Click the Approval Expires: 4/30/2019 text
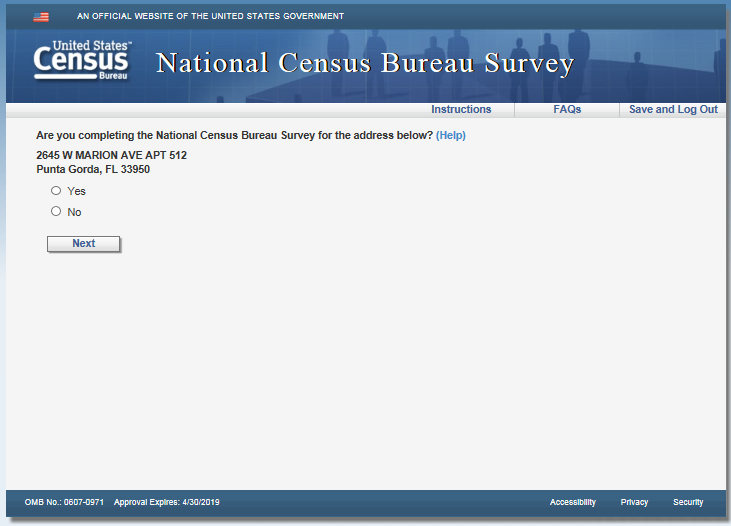Viewport: 731px width, 526px height. (x=166, y=502)
